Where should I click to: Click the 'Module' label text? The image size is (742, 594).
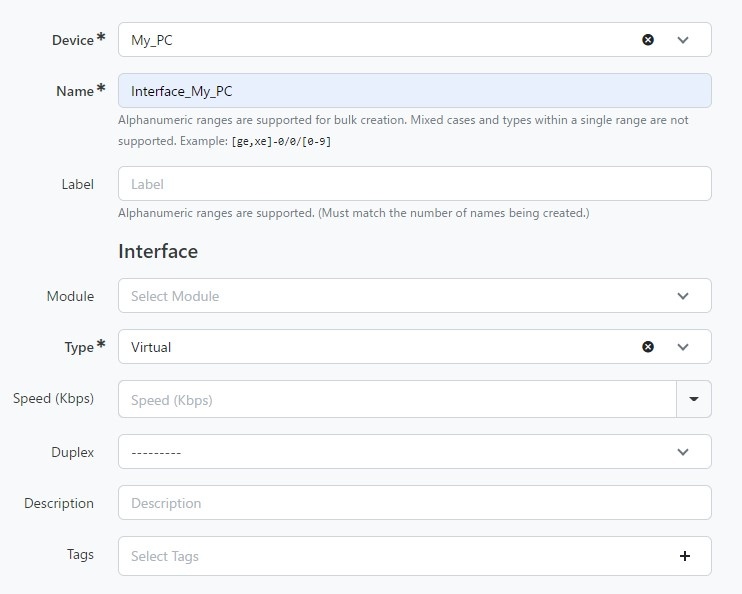tap(71, 296)
